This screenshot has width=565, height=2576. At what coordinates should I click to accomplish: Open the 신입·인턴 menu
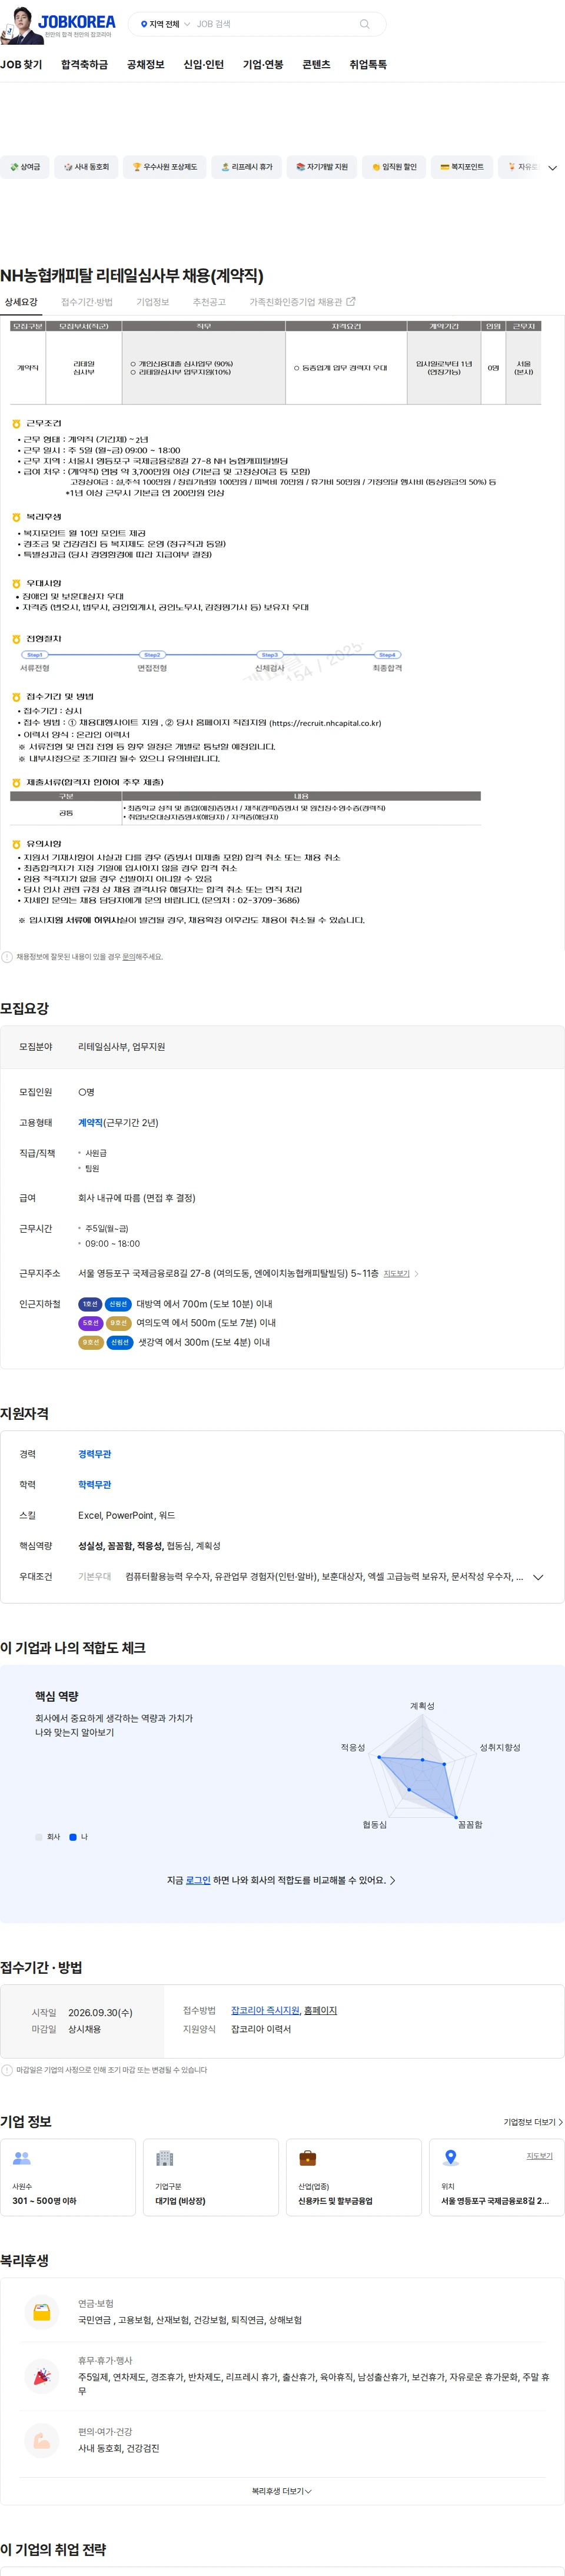(204, 64)
